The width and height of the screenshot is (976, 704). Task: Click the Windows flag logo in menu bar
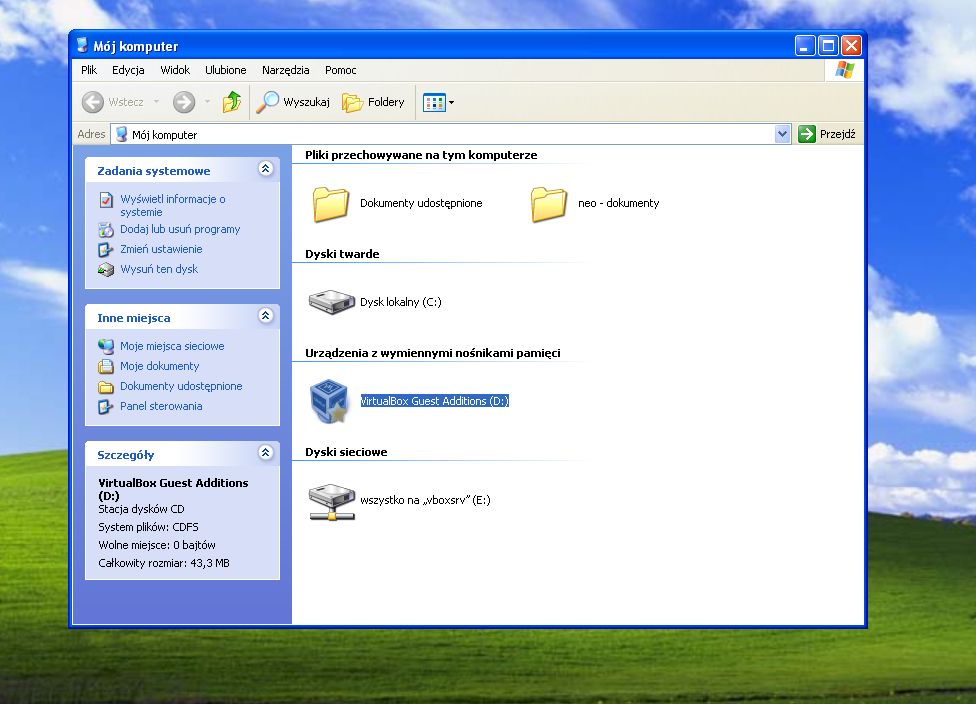(x=845, y=70)
